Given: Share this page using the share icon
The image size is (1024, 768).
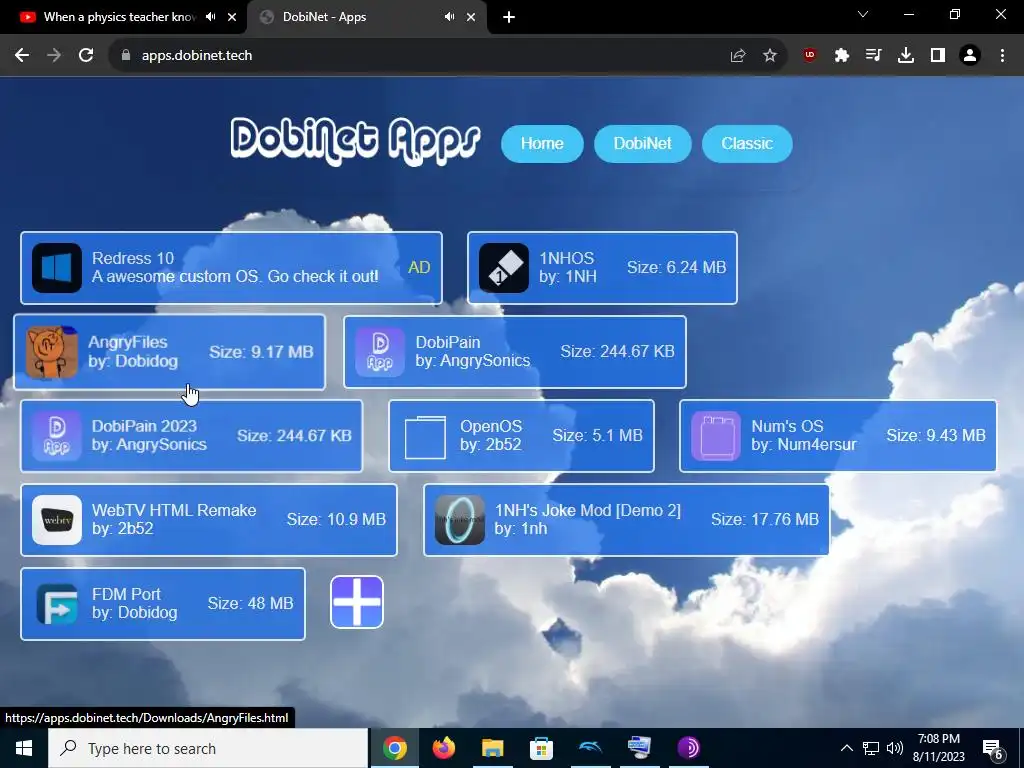Looking at the screenshot, I should [738, 56].
